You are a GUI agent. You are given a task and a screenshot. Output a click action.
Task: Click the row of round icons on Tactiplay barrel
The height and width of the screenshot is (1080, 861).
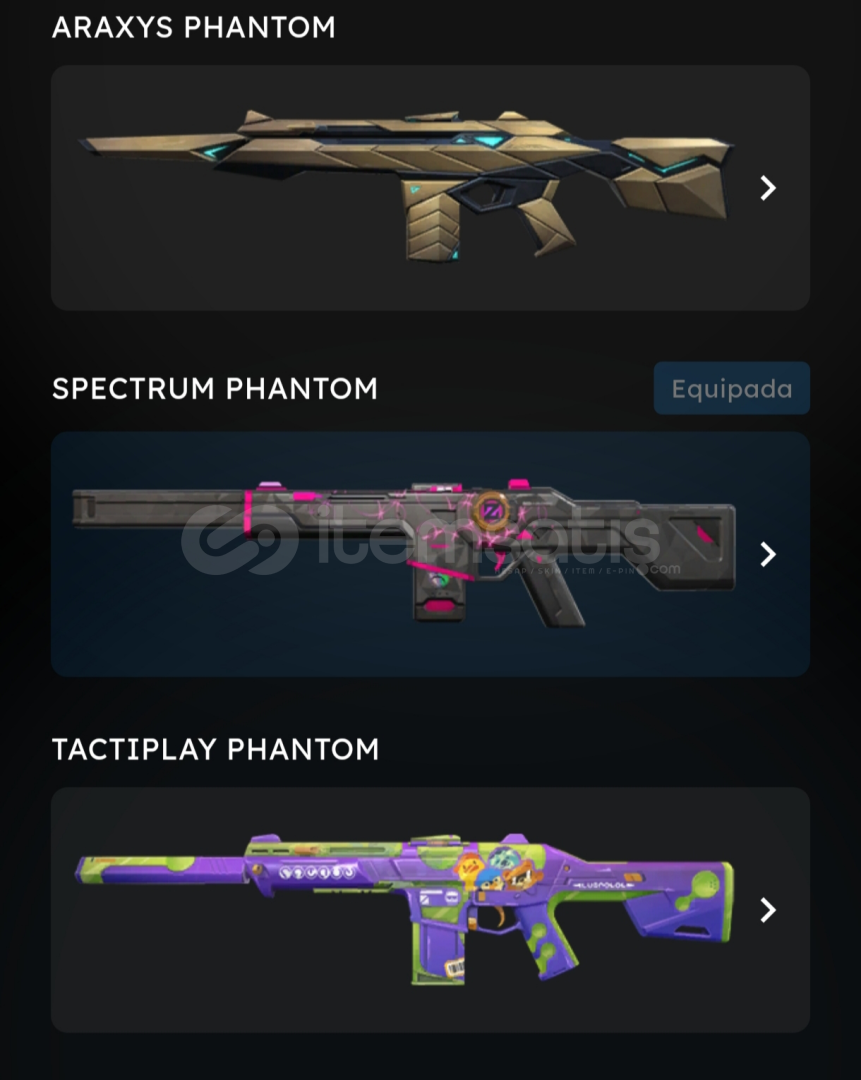(317, 872)
